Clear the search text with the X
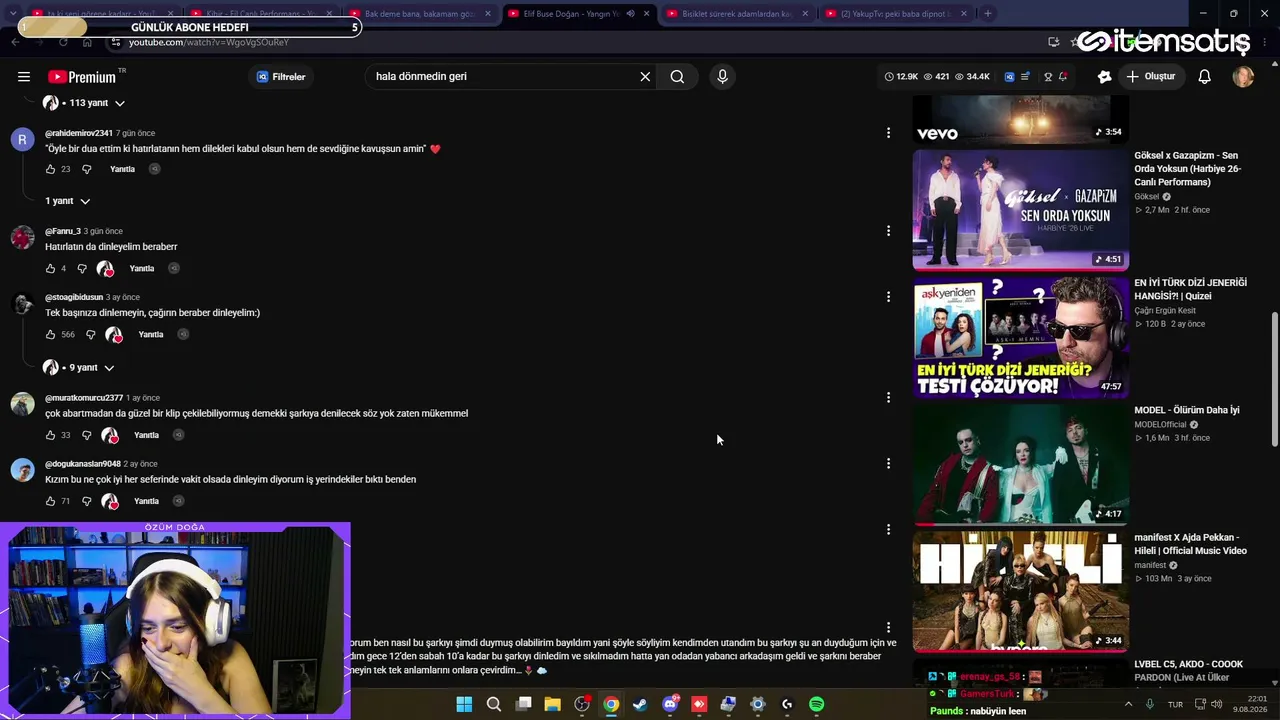The image size is (1280, 720). click(645, 77)
